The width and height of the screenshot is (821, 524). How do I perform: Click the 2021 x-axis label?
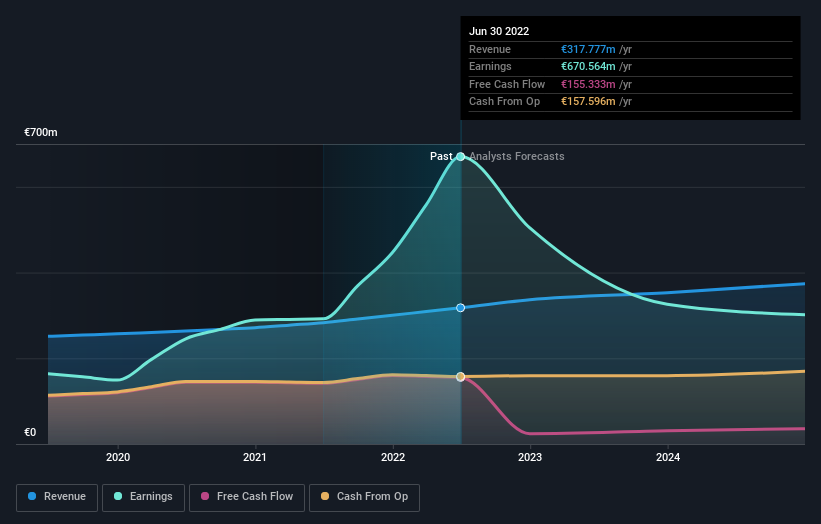(254, 458)
